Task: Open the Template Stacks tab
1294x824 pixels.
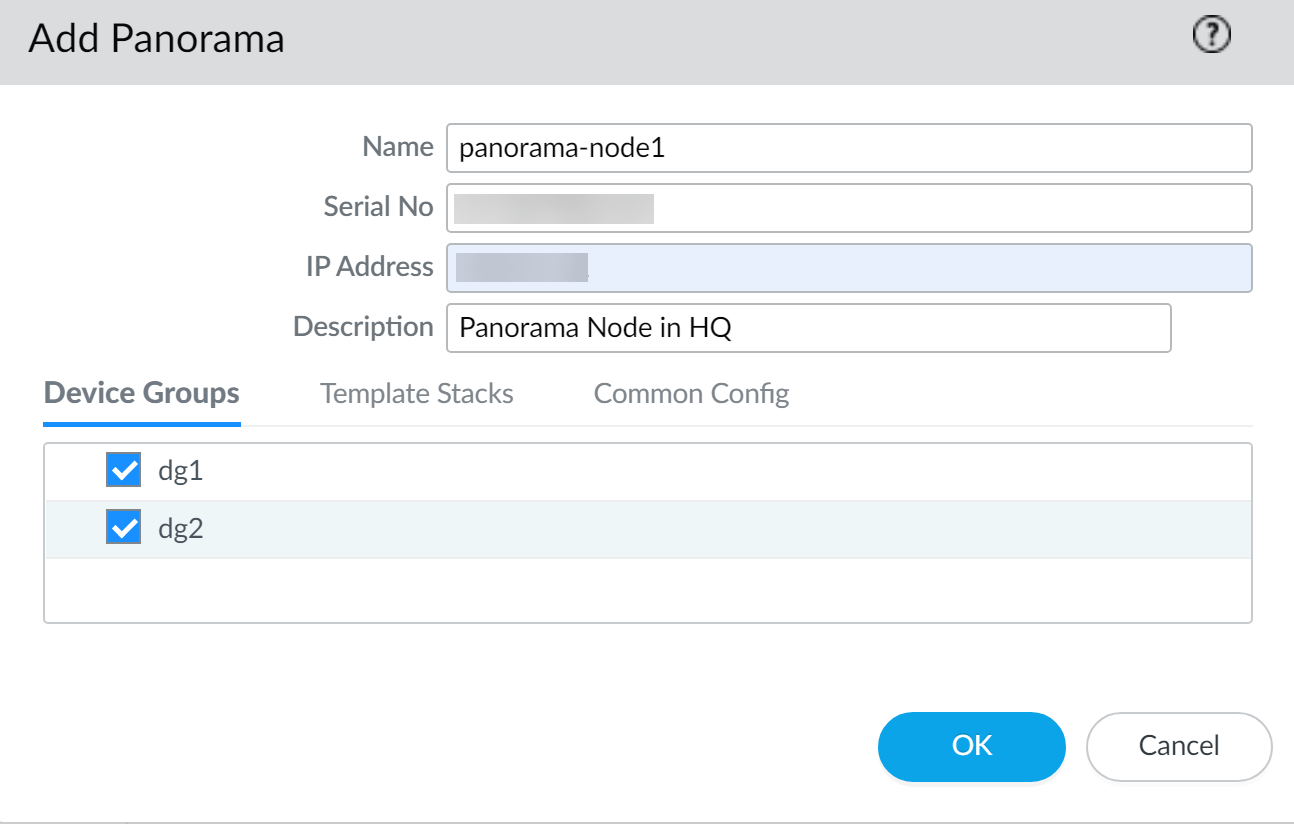Action: [x=417, y=394]
